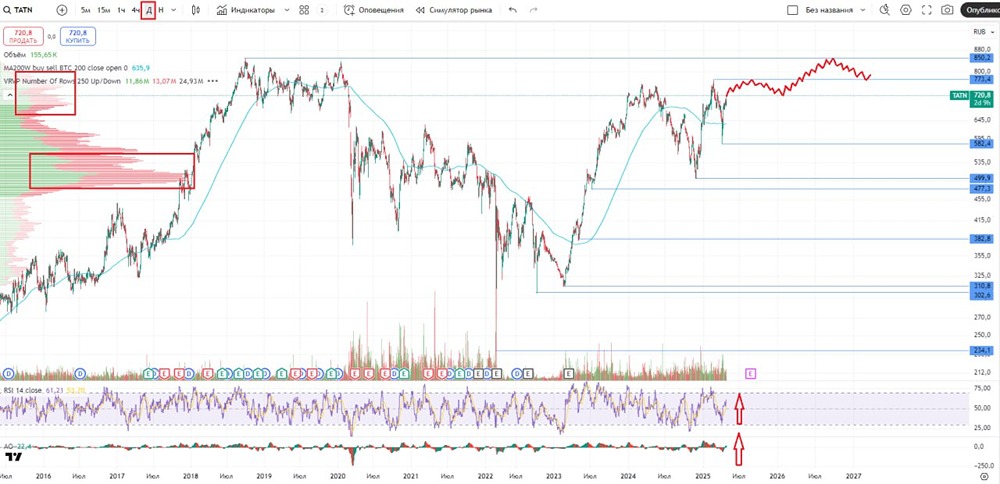This screenshot has width=1000, height=484.
Task: Click the 850,2 price level label
Action: pos(982,57)
